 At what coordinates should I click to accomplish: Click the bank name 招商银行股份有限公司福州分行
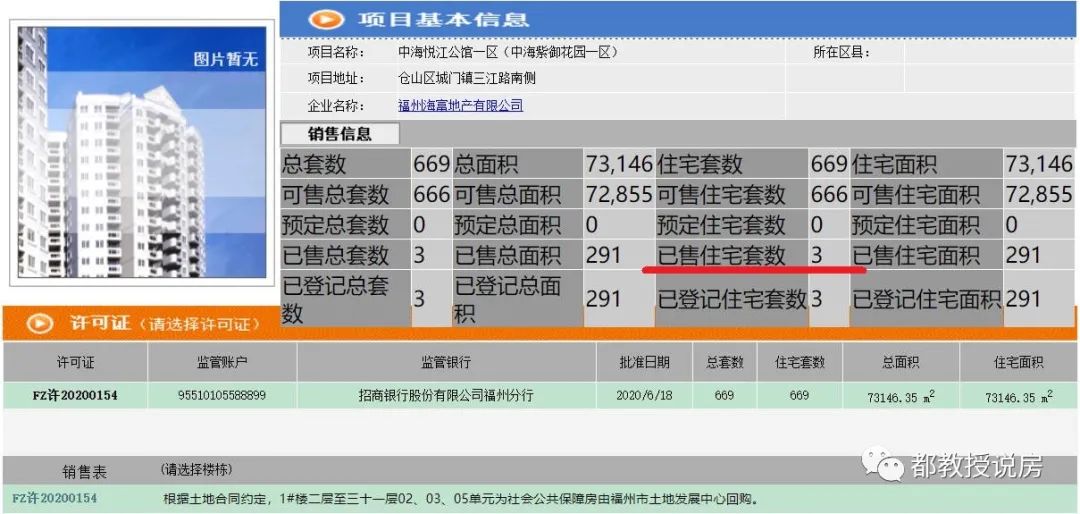pyautogui.click(x=446, y=395)
